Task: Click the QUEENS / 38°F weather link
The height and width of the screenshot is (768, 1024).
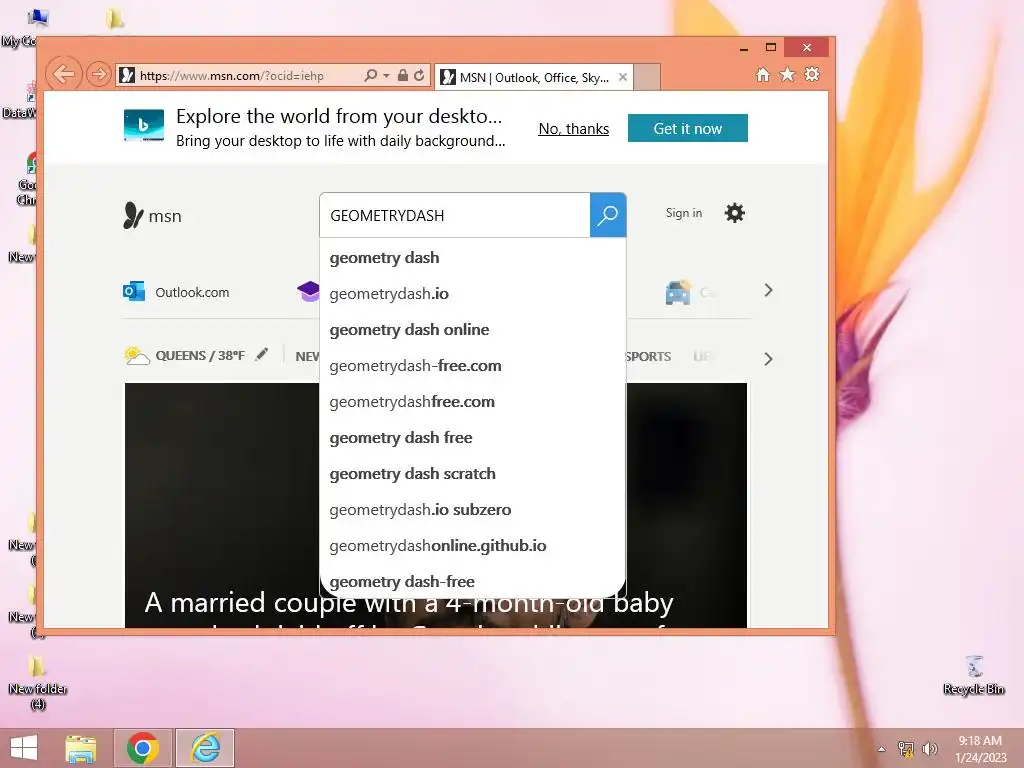Action: click(x=200, y=356)
